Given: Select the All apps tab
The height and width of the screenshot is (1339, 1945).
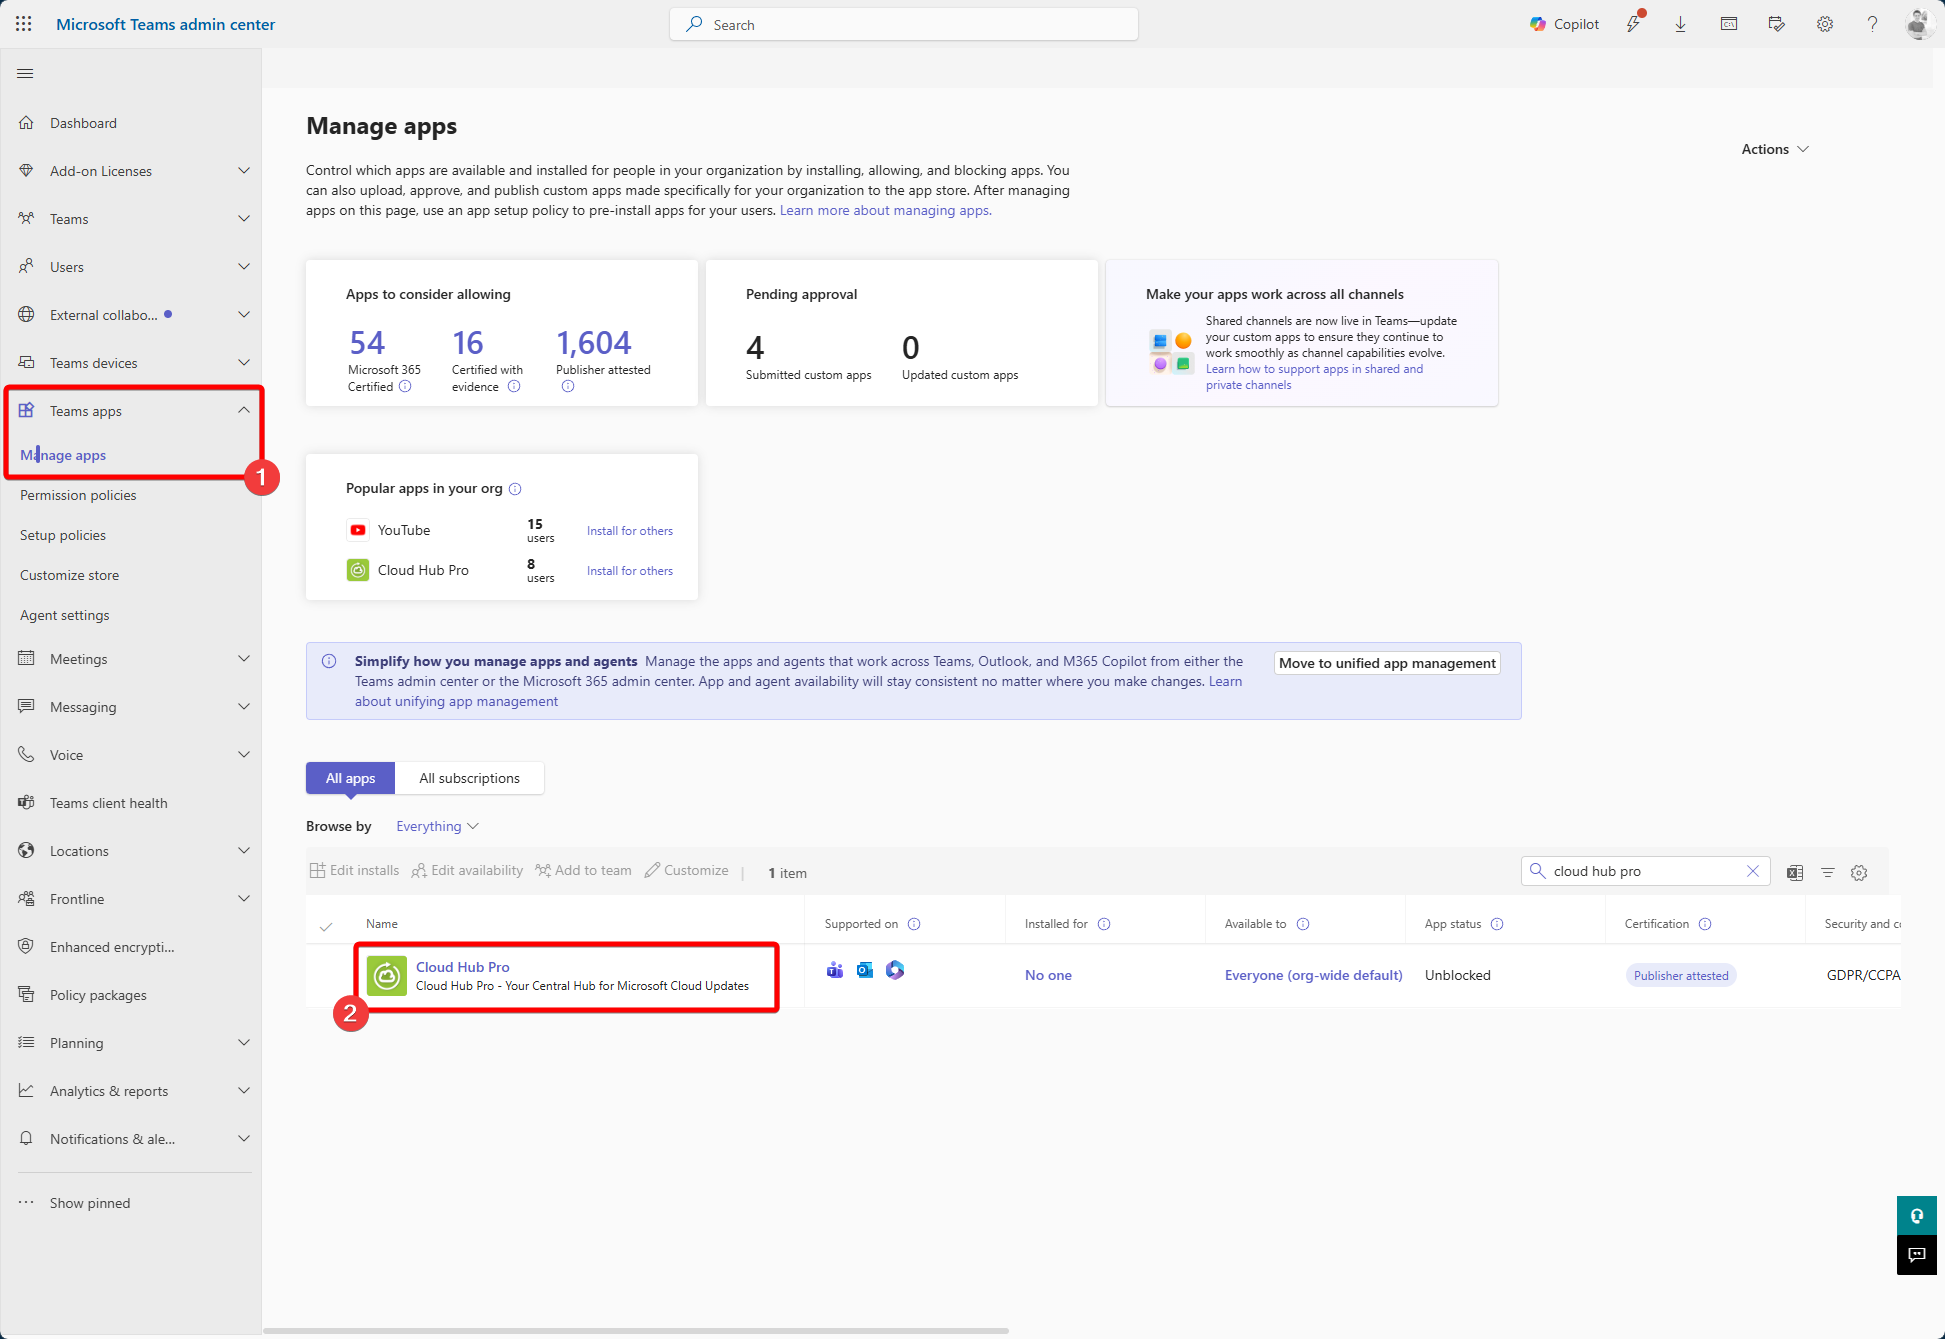Looking at the screenshot, I should pyautogui.click(x=350, y=778).
